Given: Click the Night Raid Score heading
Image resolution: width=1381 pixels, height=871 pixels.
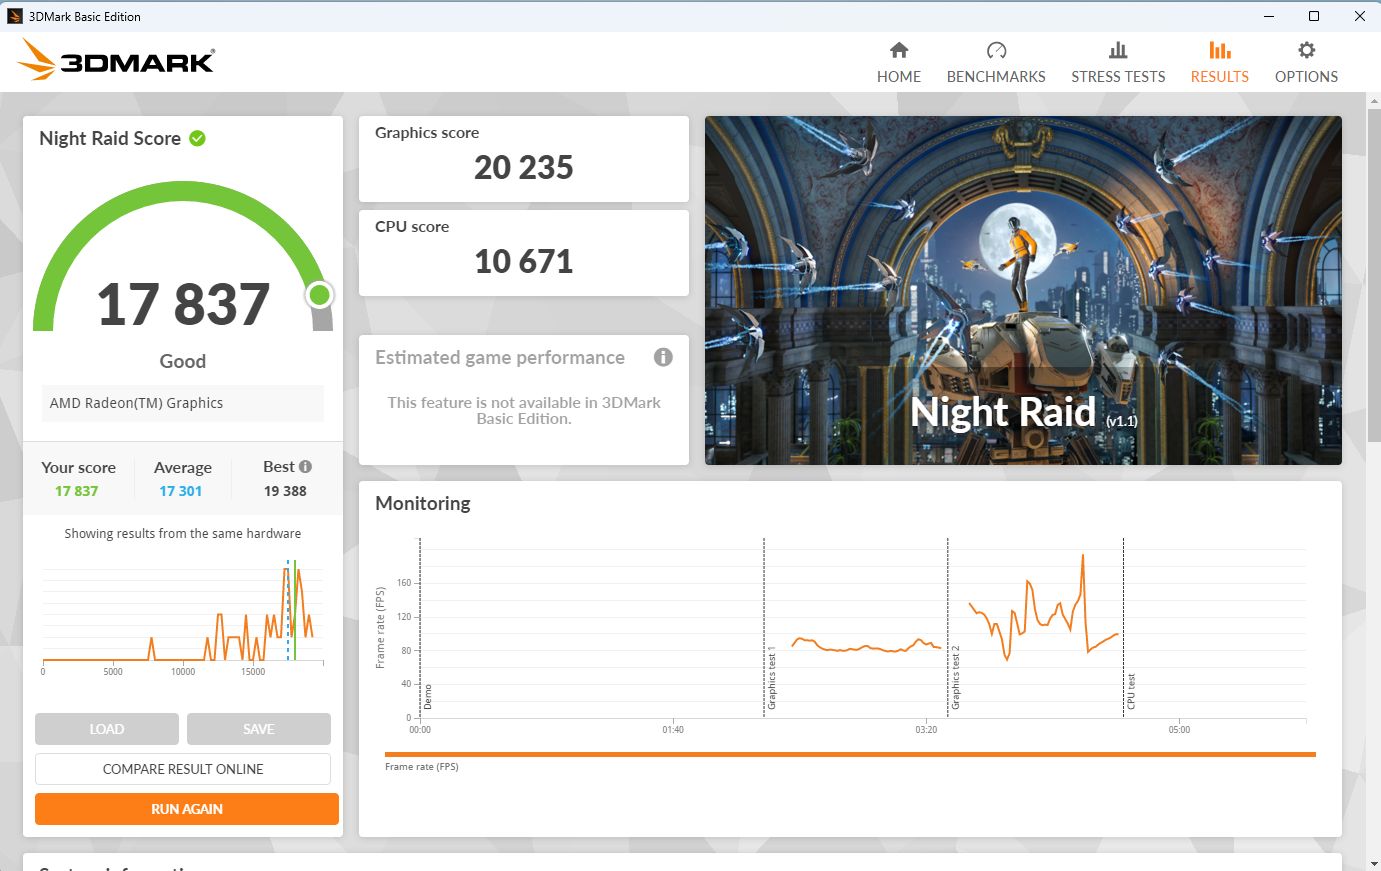Looking at the screenshot, I should 110,138.
